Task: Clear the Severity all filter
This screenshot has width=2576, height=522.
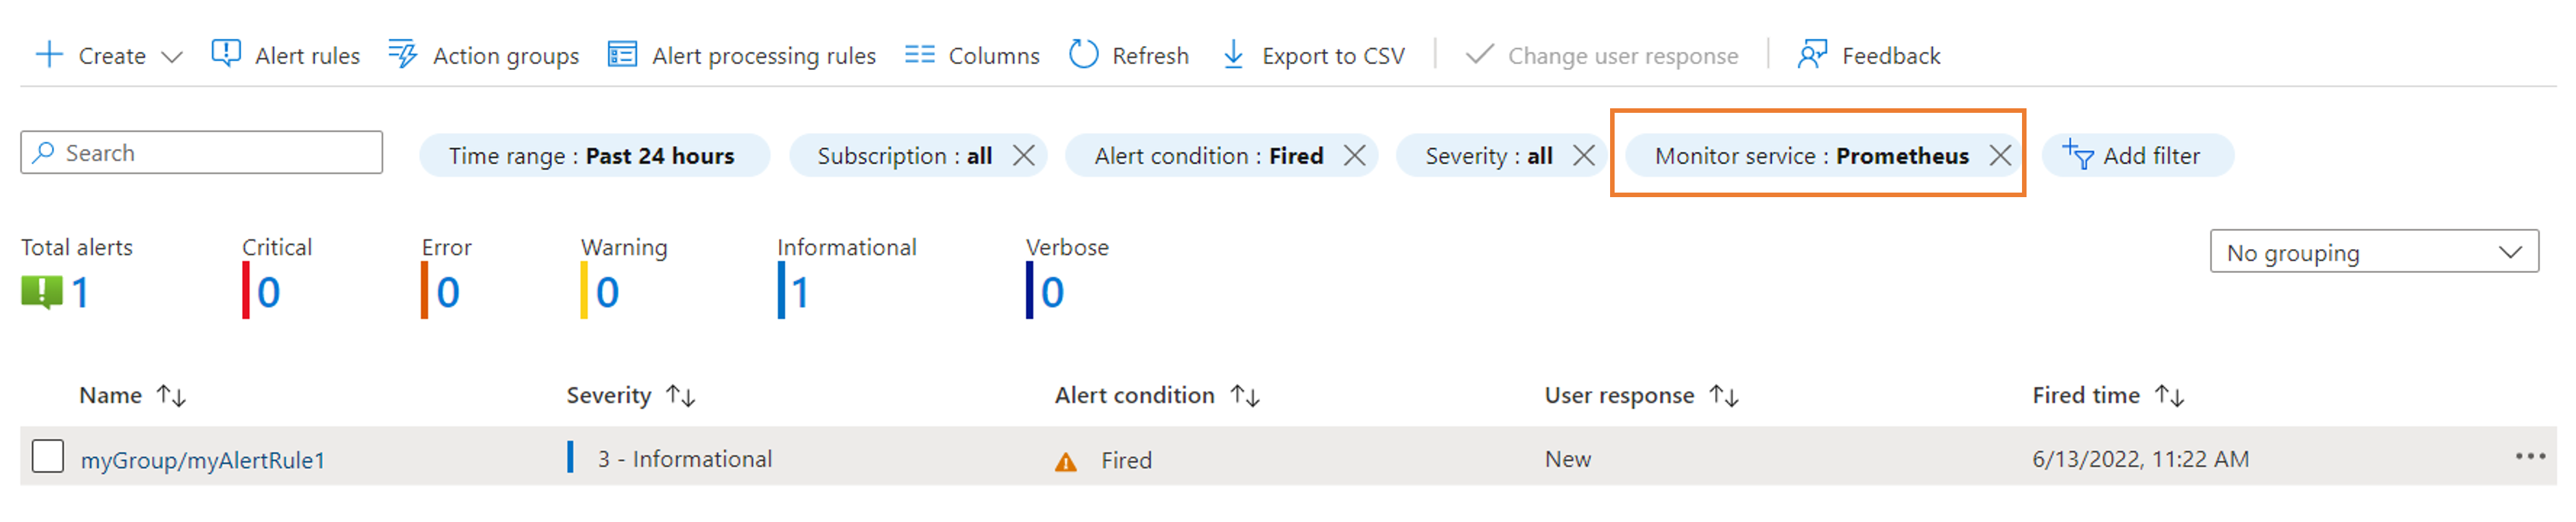Action: pos(1583,155)
